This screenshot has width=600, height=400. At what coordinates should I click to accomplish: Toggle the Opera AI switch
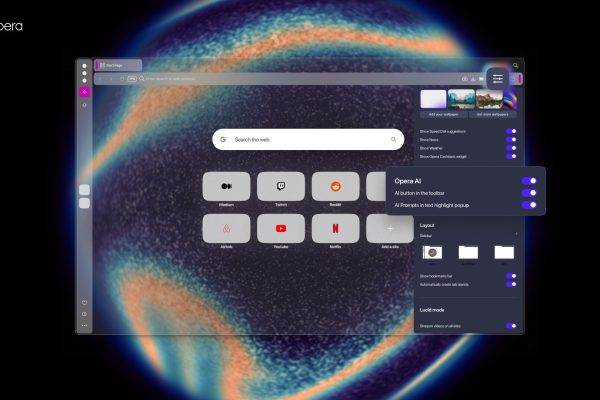(529, 181)
